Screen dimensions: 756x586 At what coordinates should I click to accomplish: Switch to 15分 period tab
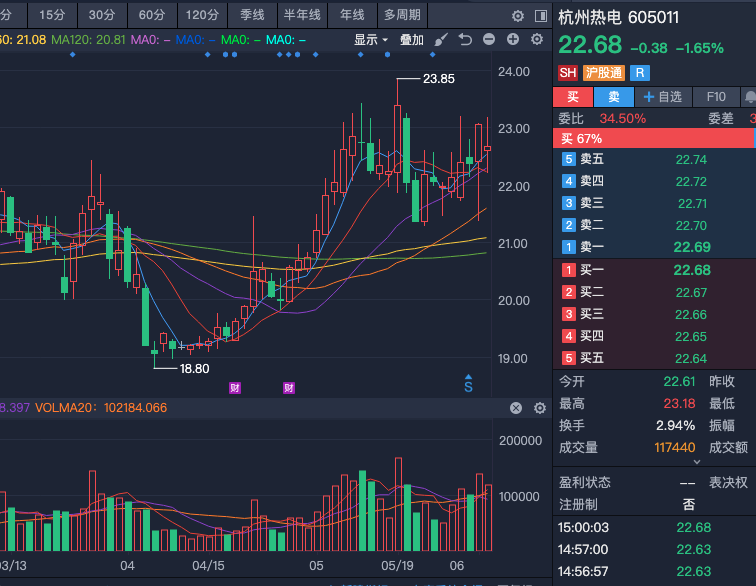point(53,15)
